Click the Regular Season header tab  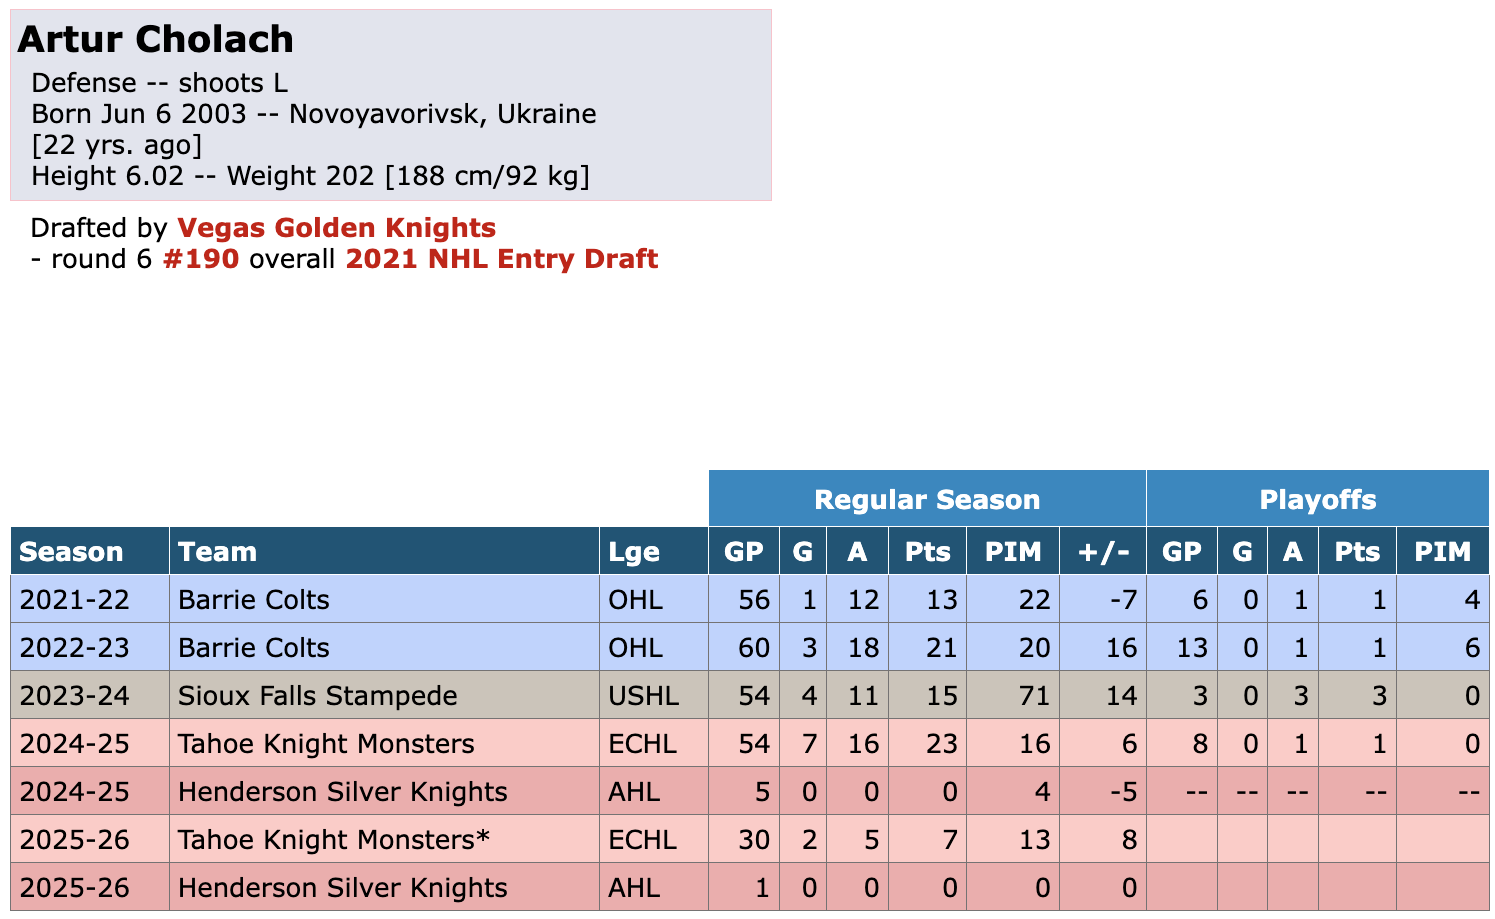[x=926, y=500]
